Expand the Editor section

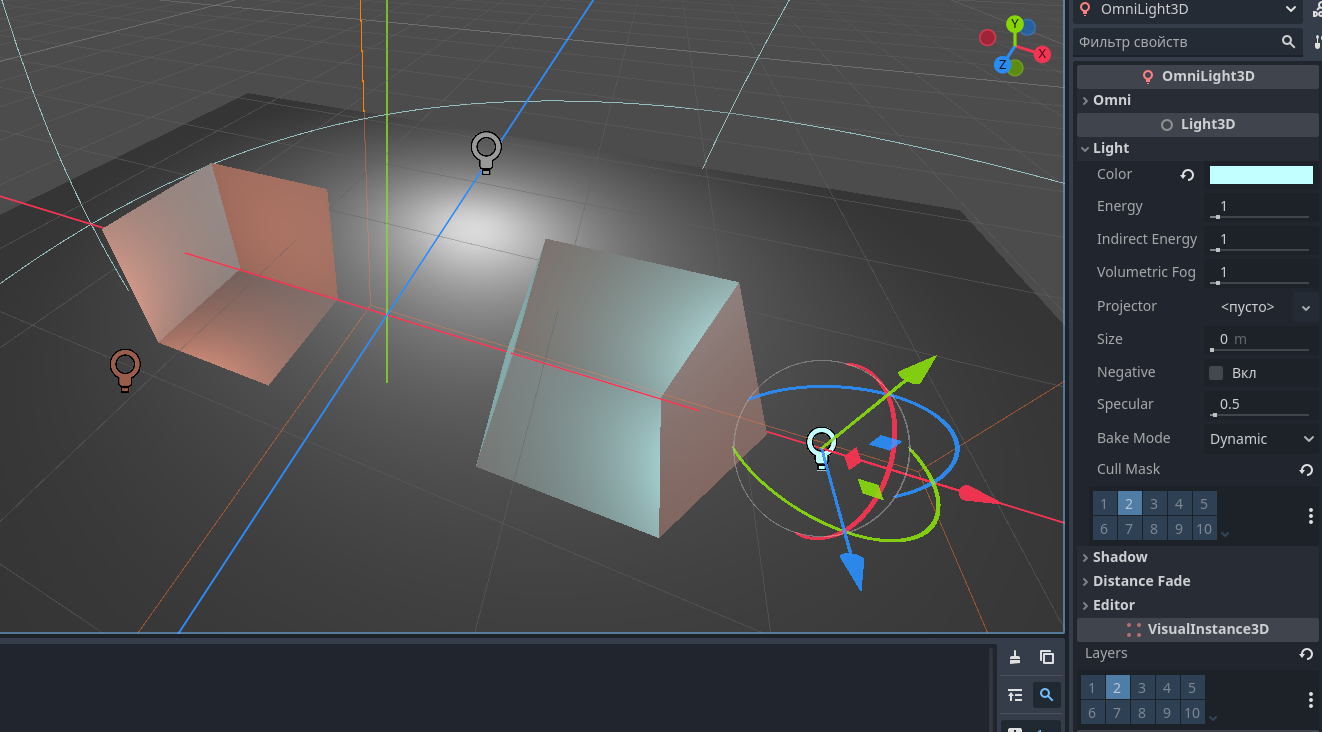click(x=1197, y=605)
